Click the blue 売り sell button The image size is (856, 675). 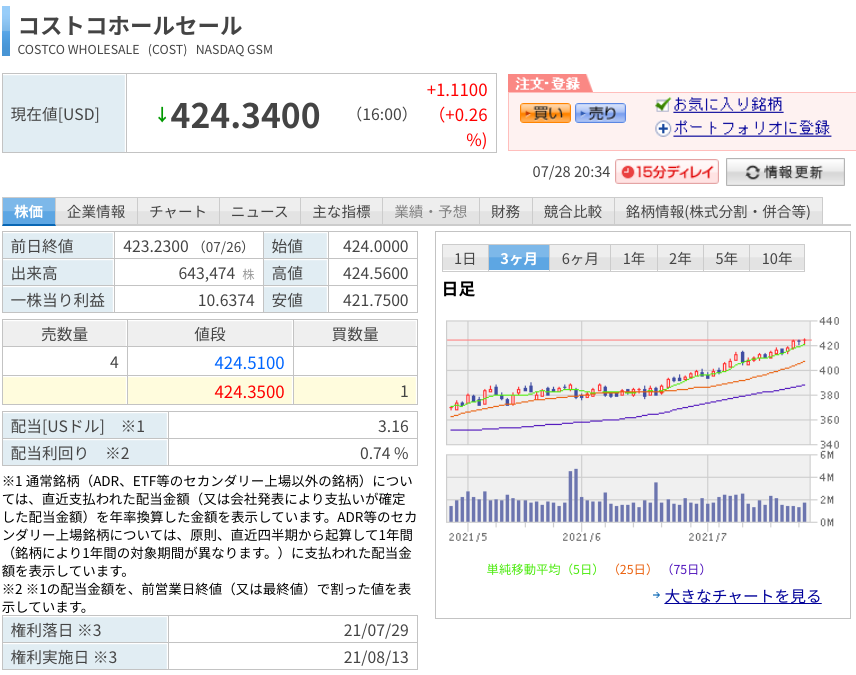600,113
